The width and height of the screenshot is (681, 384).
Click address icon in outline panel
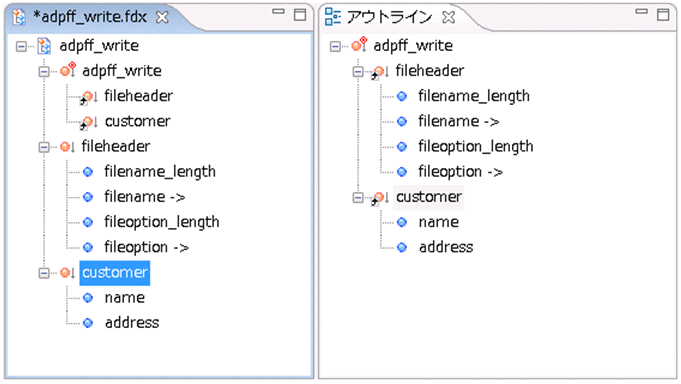[x=402, y=248]
